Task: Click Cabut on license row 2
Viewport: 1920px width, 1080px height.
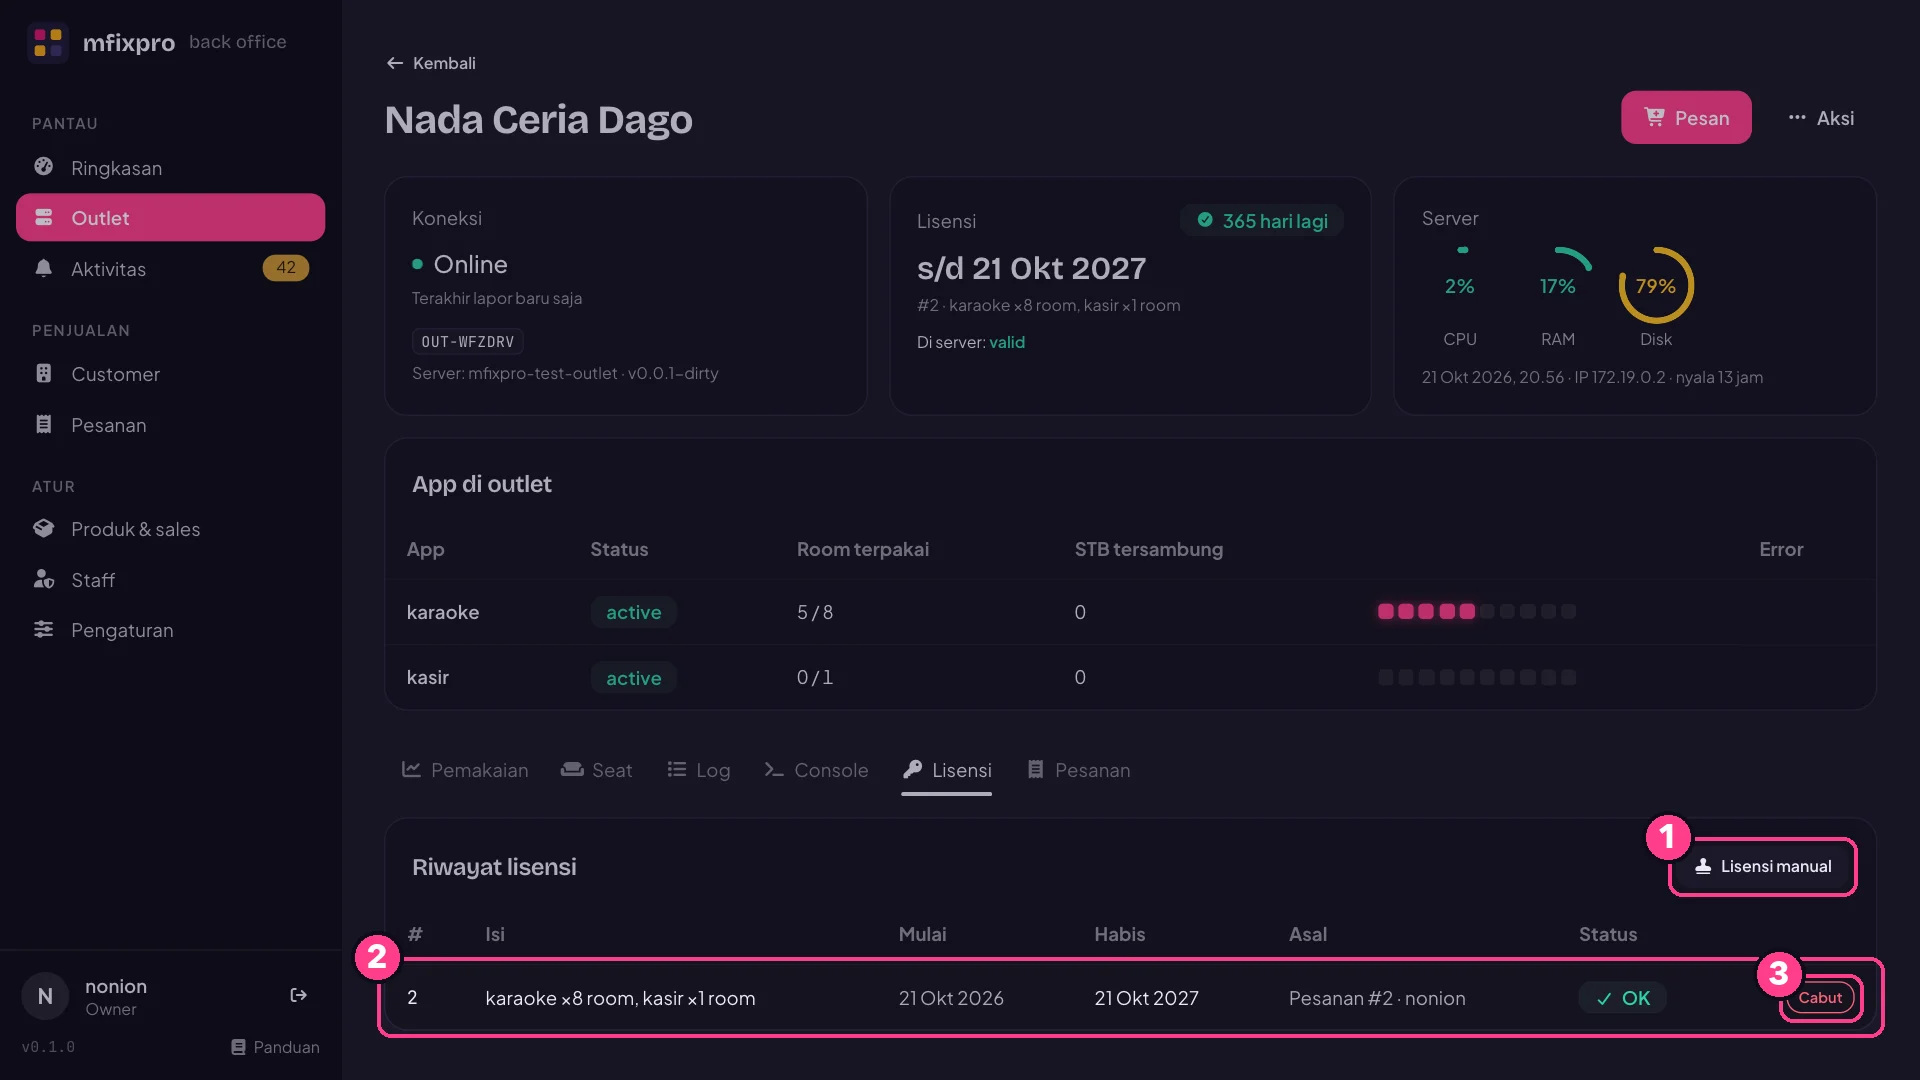Action: coord(1820,997)
